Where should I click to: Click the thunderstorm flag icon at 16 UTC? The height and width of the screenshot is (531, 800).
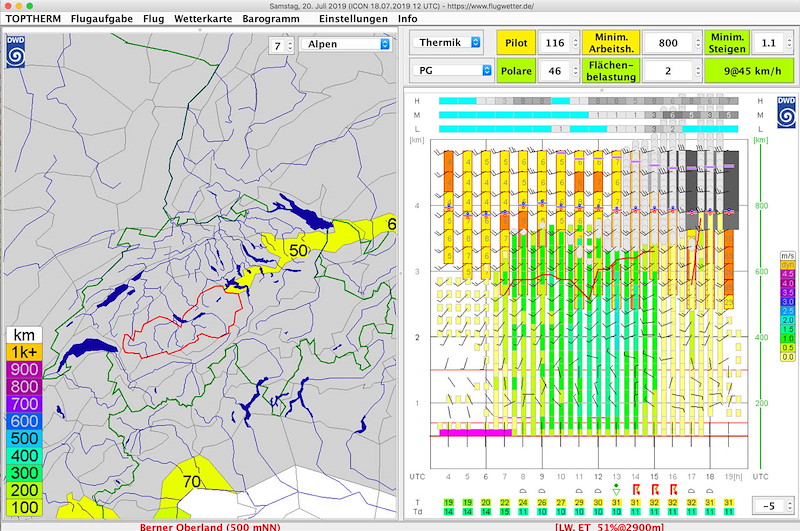coord(674,490)
